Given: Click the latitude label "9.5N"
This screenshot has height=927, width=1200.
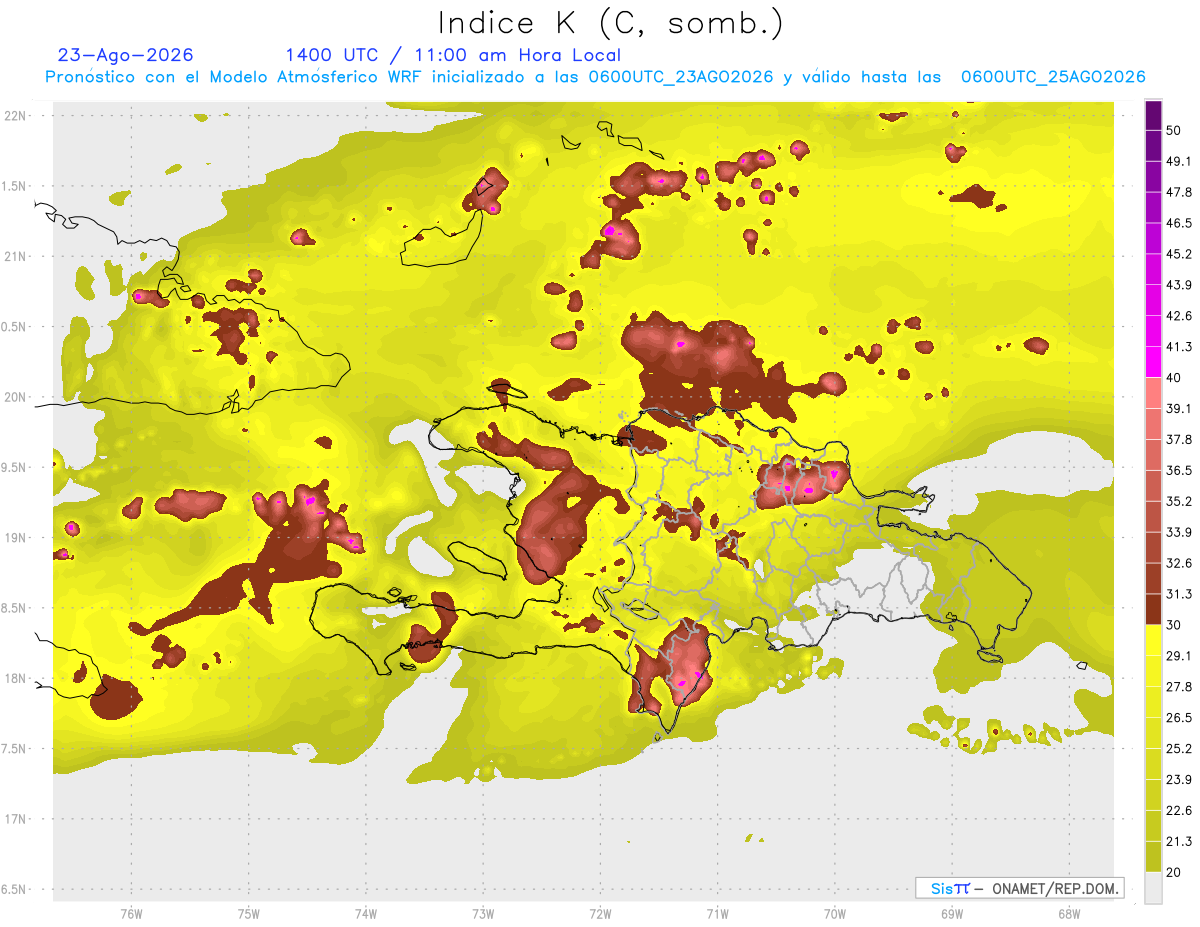Looking at the screenshot, I should (14, 467).
